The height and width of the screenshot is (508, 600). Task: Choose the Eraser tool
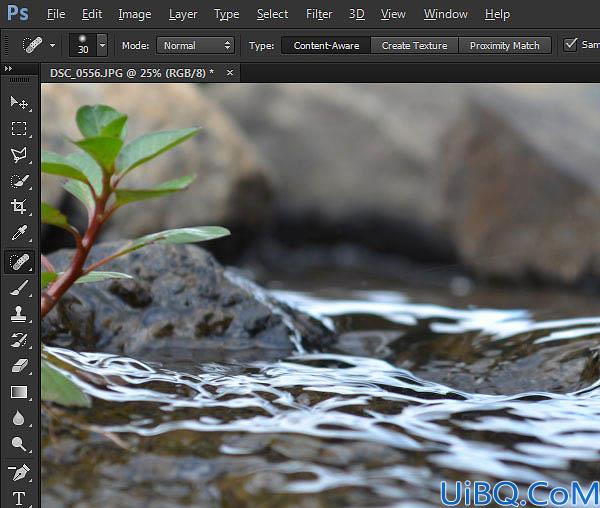point(19,366)
